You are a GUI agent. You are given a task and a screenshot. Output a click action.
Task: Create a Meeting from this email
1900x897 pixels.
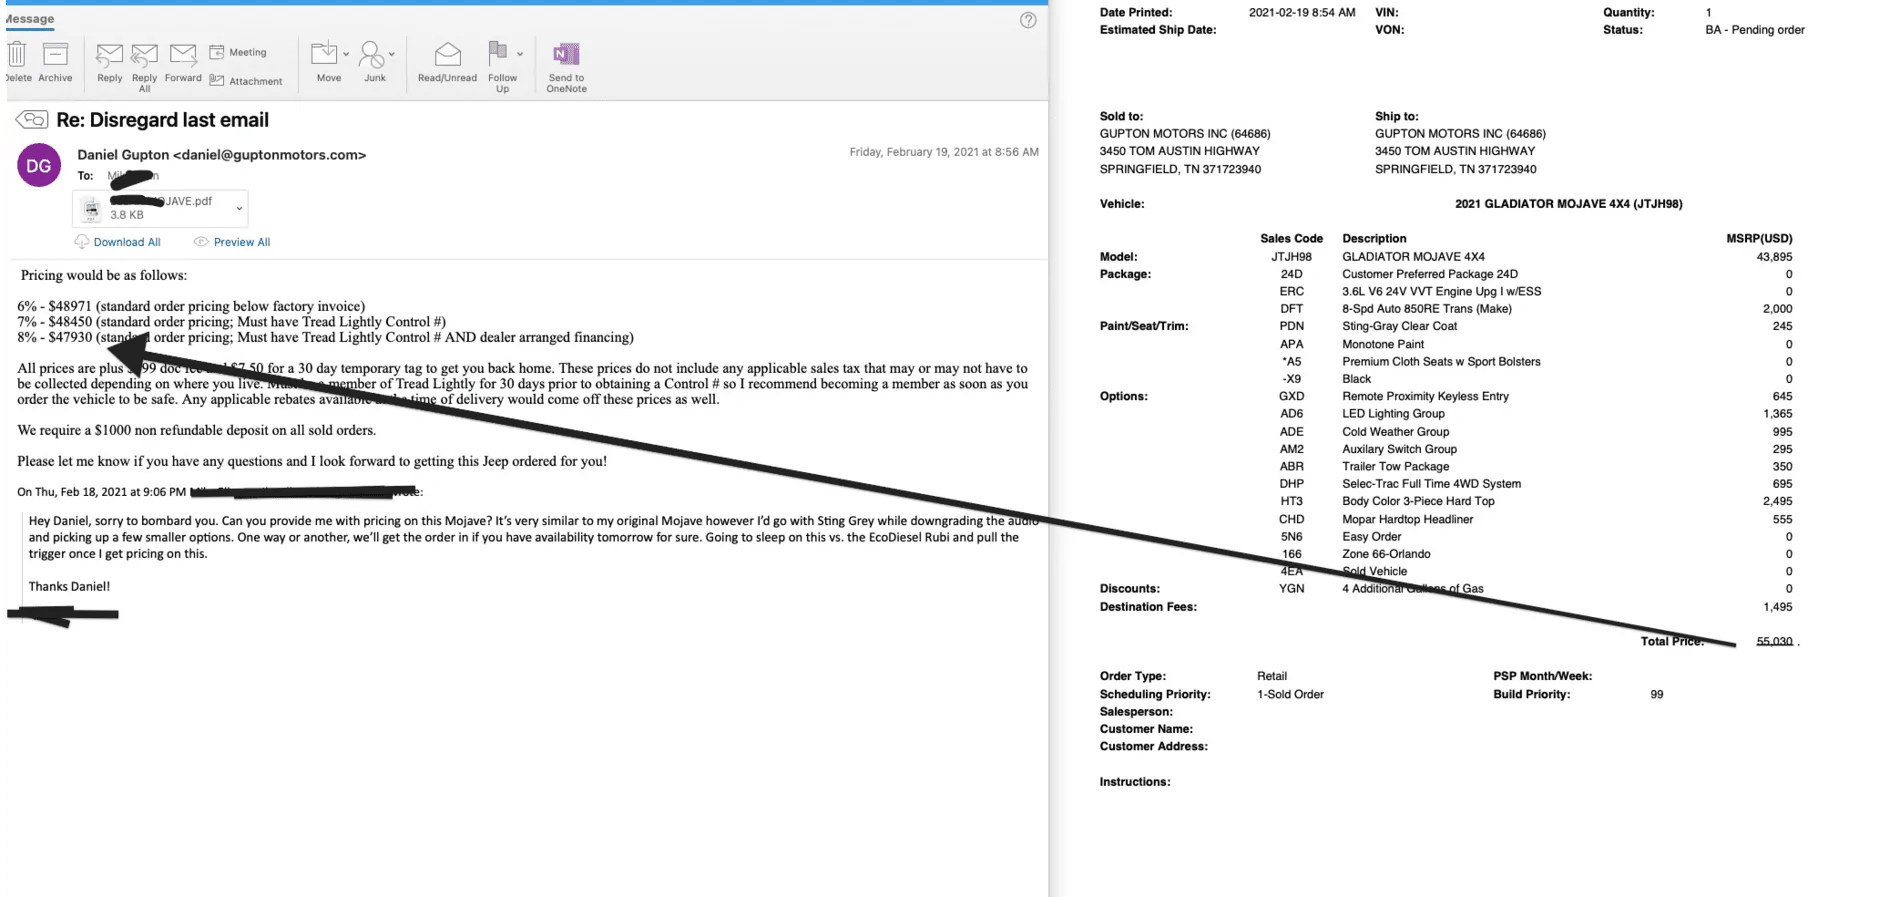coord(238,52)
